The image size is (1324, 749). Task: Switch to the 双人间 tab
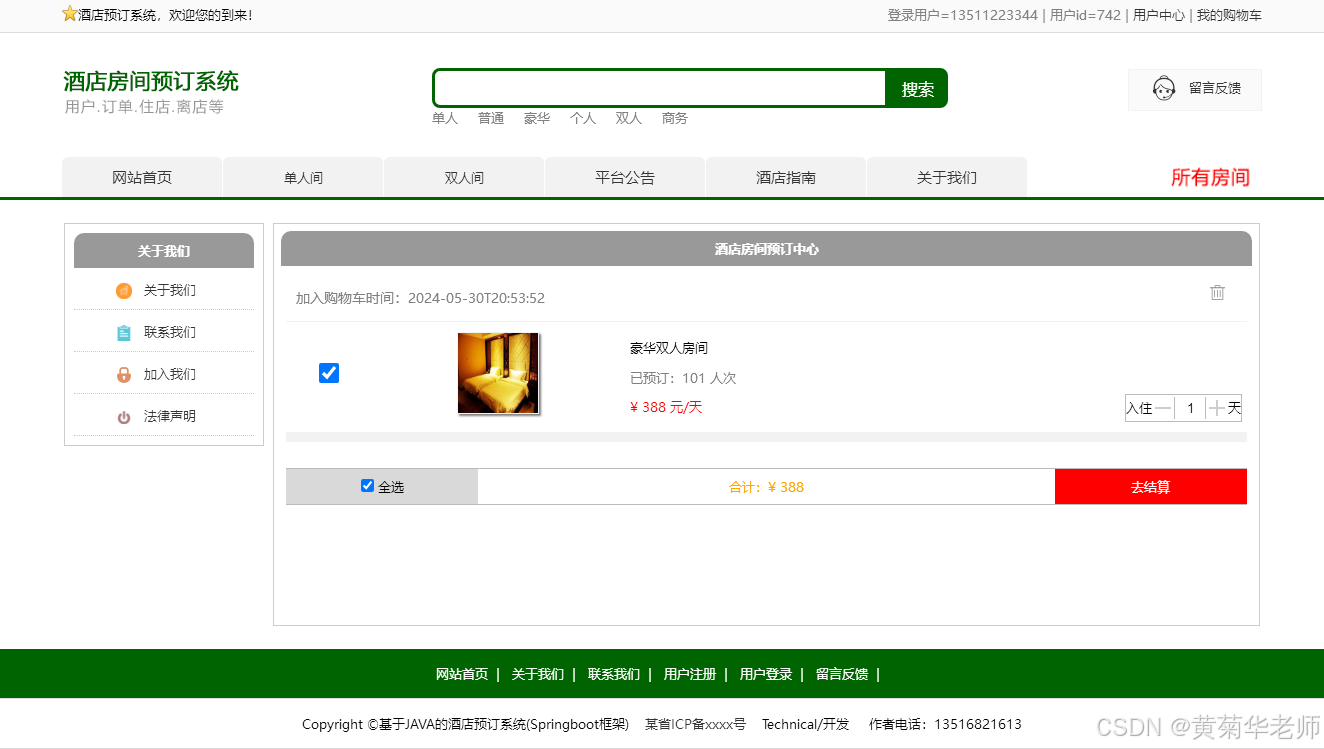(x=463, y=177)
